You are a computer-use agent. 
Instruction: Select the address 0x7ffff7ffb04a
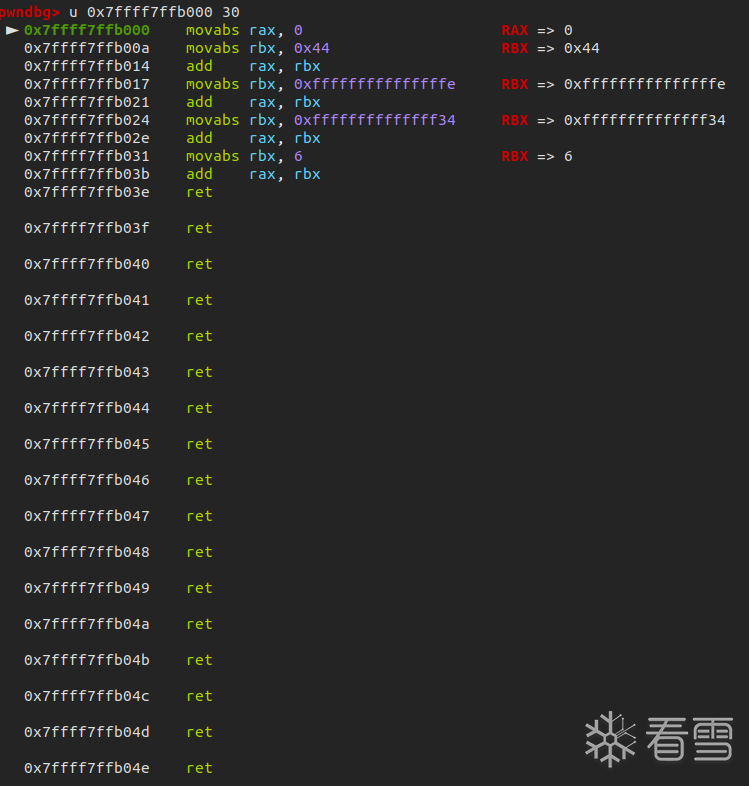click(x=87, y=624)
